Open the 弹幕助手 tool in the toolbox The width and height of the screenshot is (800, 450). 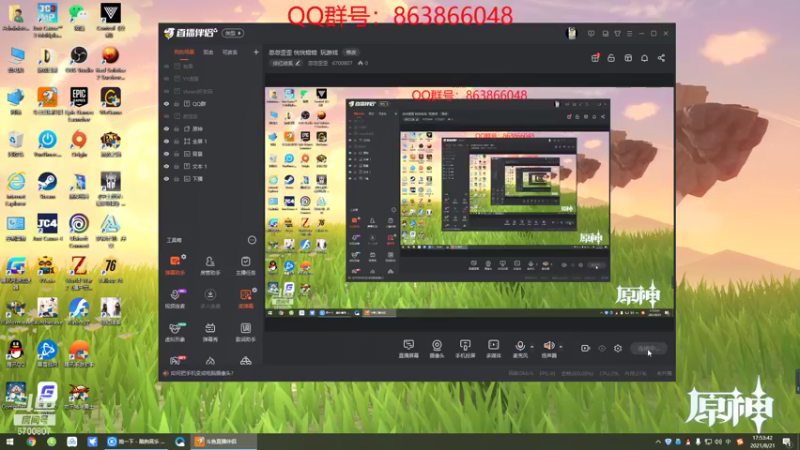pos(175,265)
